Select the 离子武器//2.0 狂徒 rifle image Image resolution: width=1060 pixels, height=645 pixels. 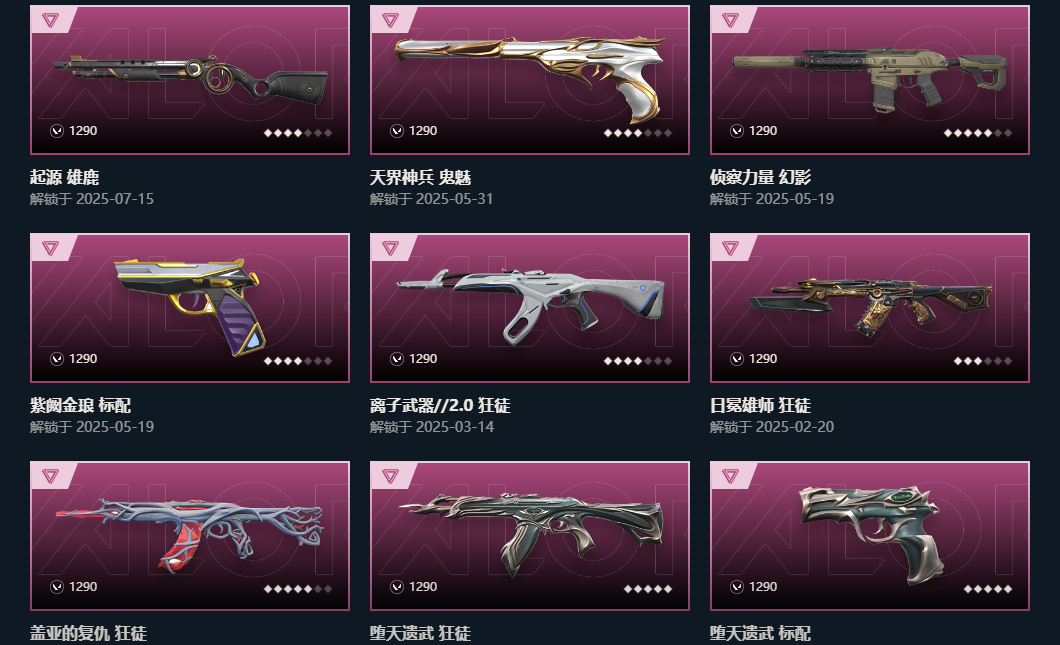coord(529,306)
